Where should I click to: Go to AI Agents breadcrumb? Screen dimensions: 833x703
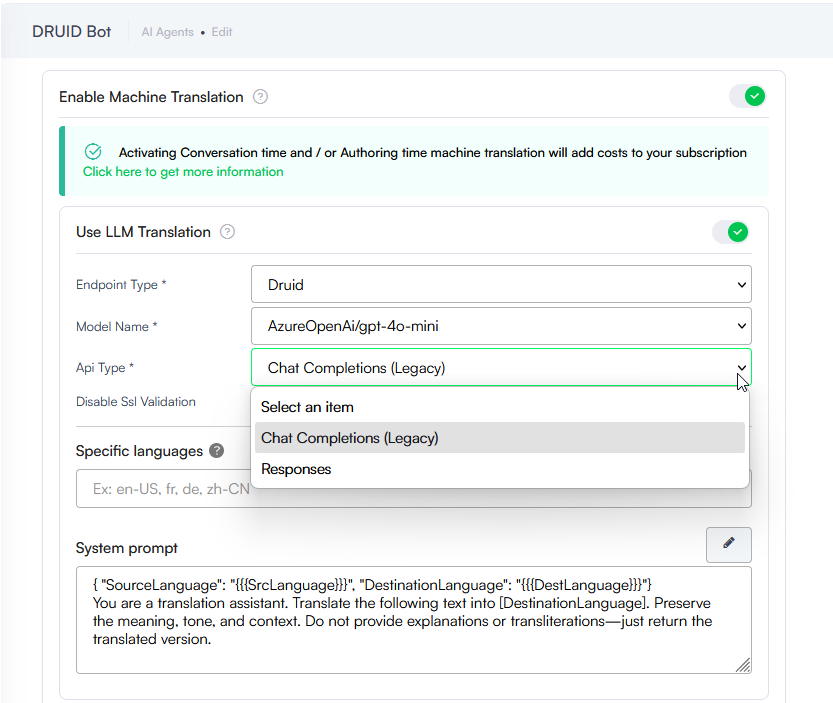pos(167,32)
